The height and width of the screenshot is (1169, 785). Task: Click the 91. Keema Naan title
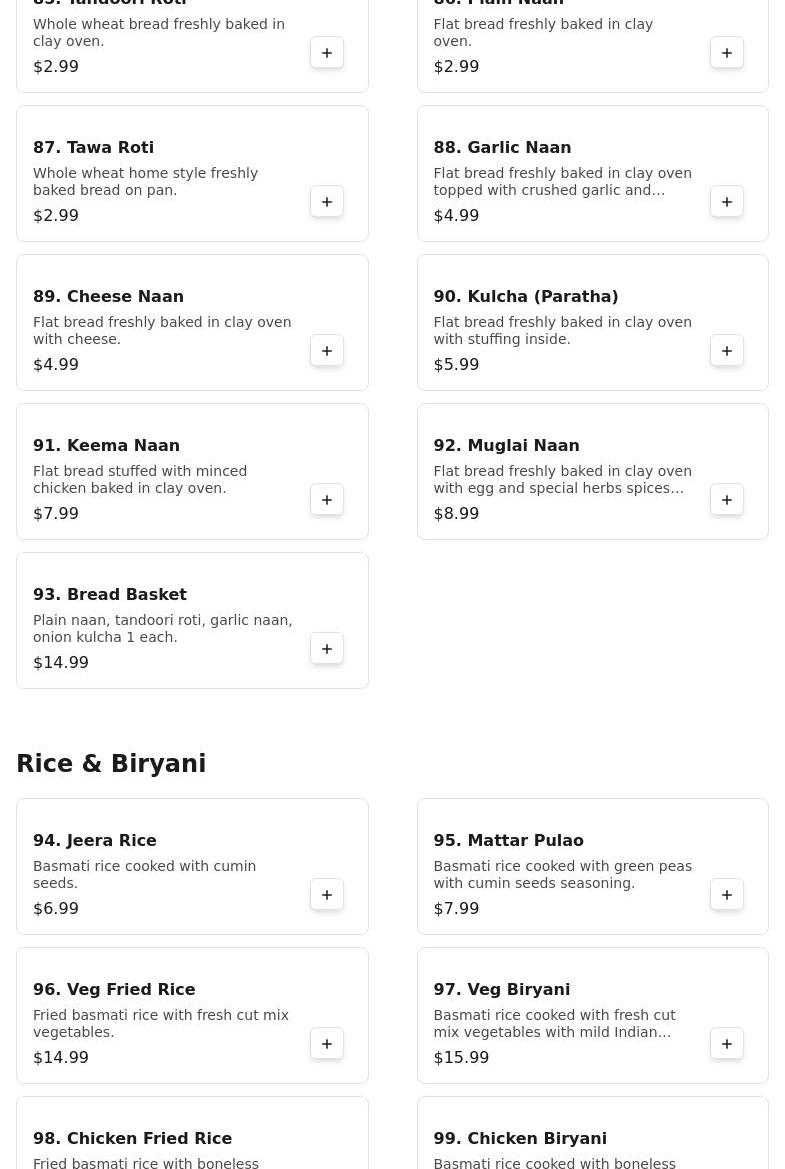(x=106, y=446)
